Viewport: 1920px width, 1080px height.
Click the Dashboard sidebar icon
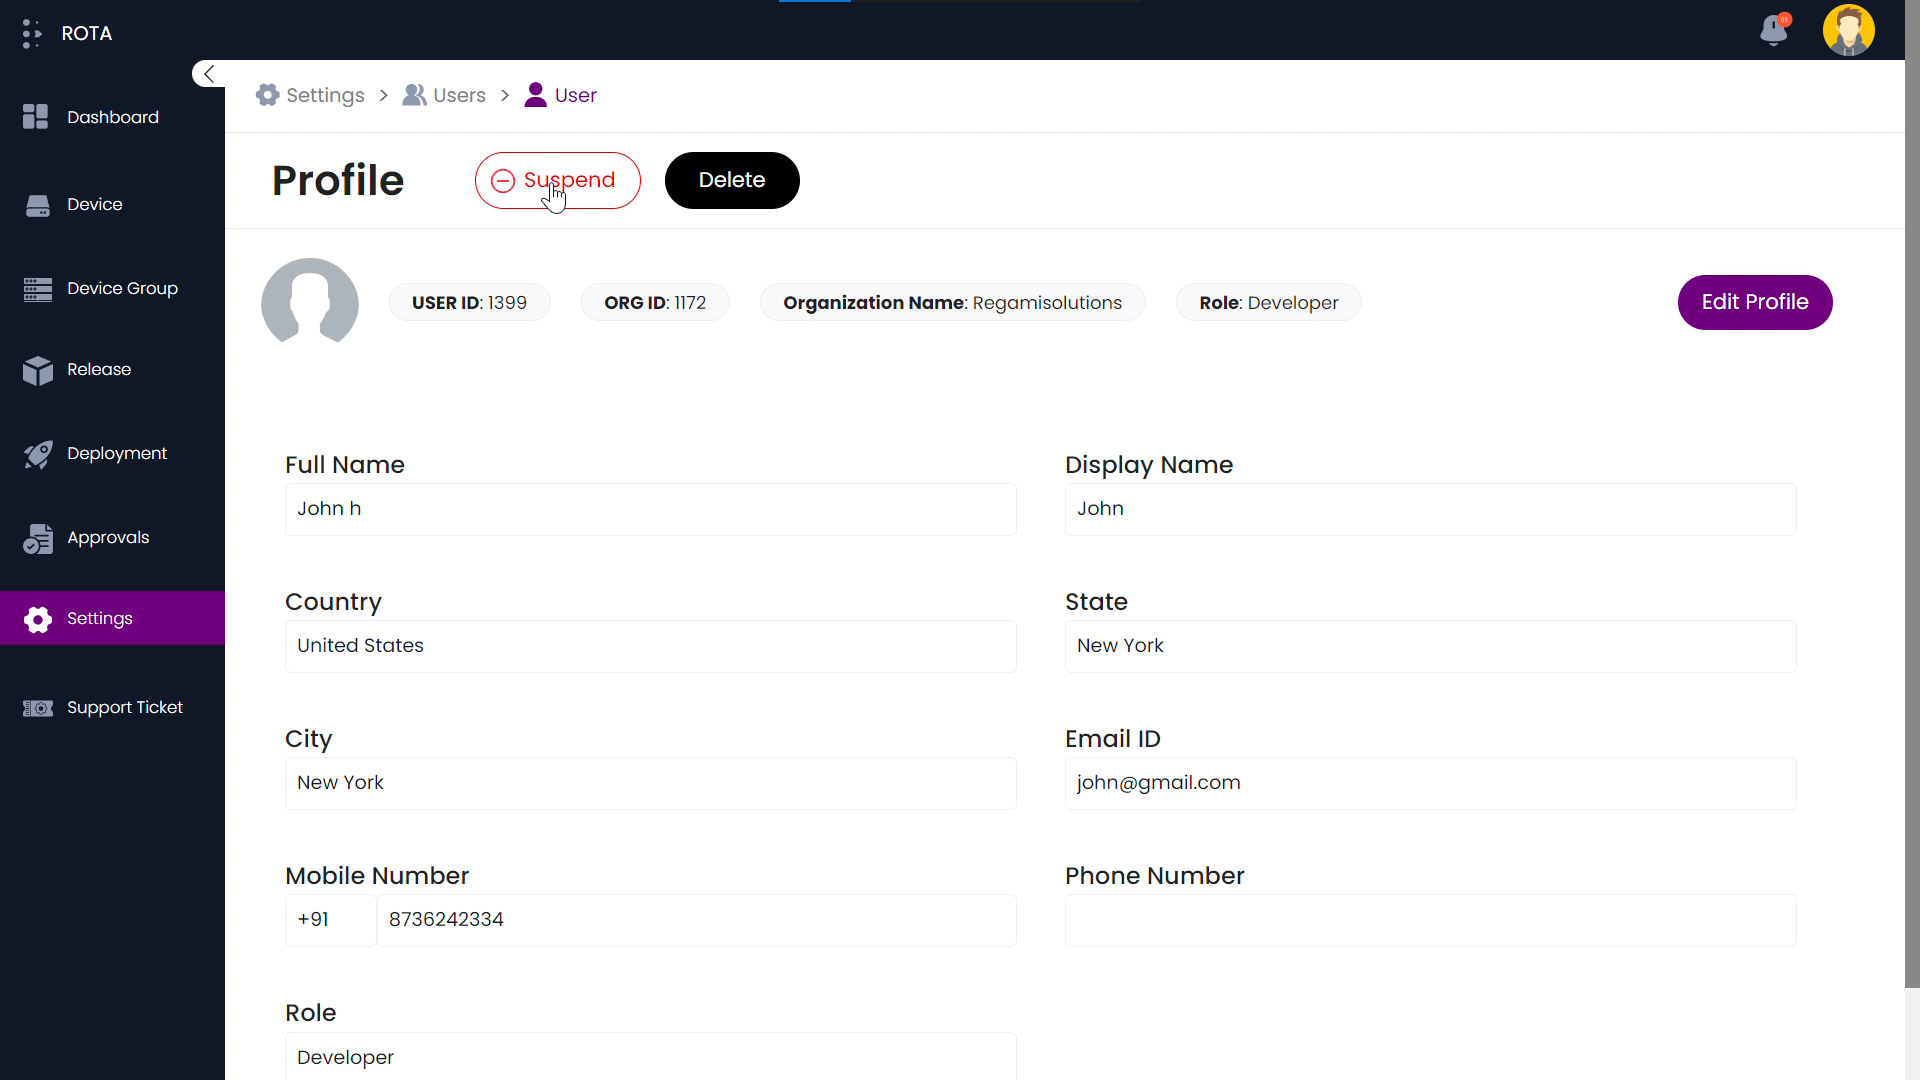pos(36,117)
